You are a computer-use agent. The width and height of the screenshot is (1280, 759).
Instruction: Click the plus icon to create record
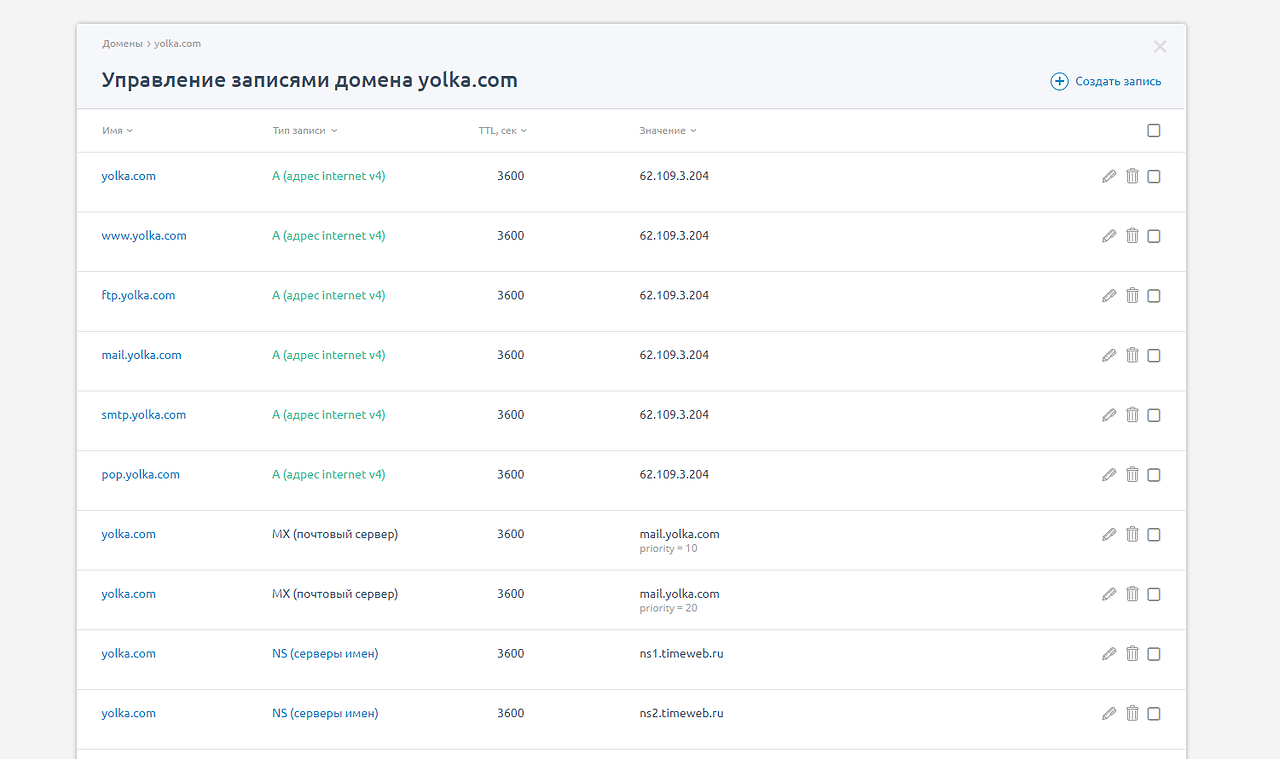click(x=1059, y=81)
